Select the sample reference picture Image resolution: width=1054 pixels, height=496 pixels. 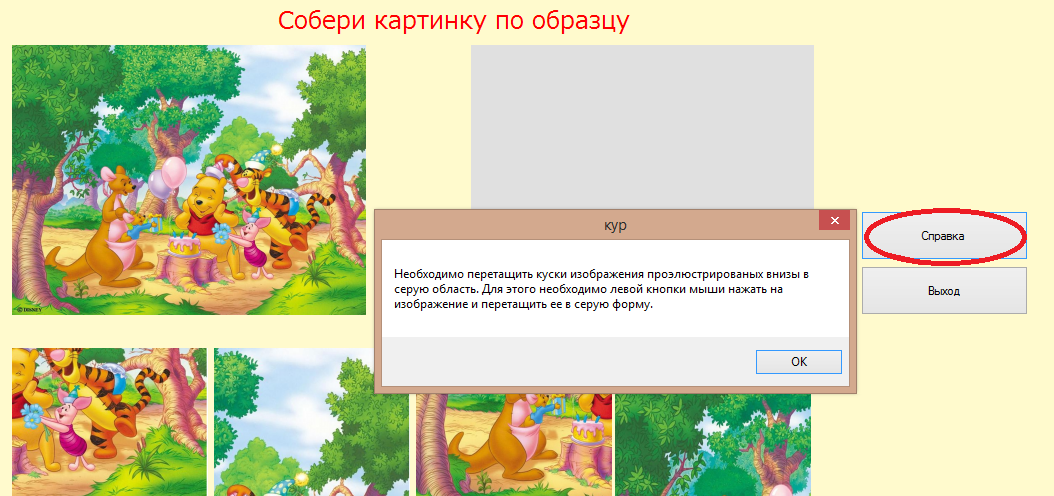tap(189, 179)
